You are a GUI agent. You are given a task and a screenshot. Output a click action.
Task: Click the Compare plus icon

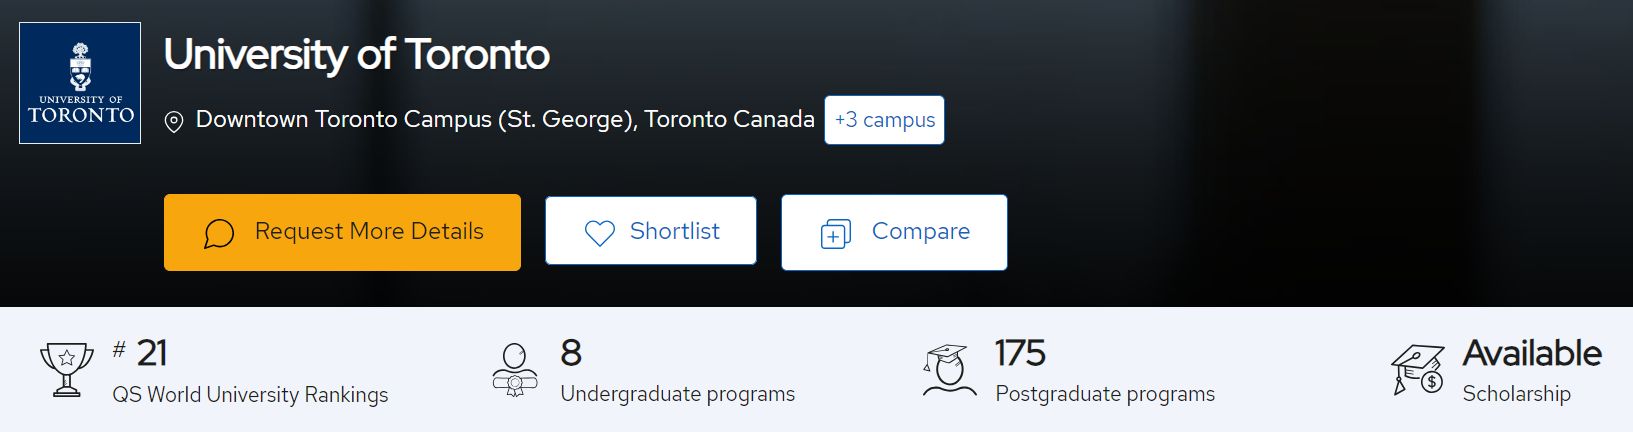[x=835, y=234]
